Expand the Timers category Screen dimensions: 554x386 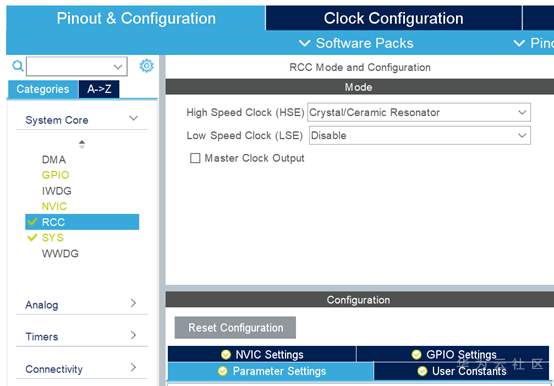click(x=133, y=335)
